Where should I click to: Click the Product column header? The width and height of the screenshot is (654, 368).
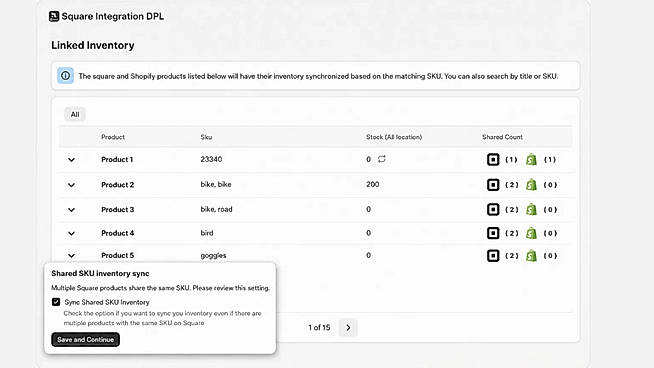click(x=113, y=137)
